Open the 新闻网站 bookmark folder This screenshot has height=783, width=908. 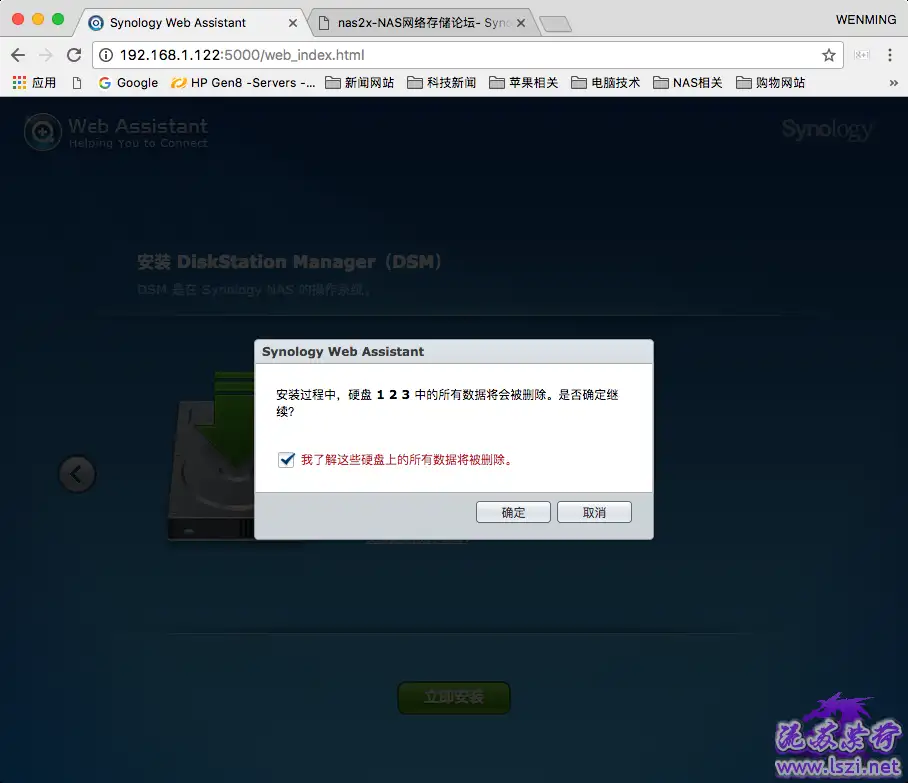point(360,83)
